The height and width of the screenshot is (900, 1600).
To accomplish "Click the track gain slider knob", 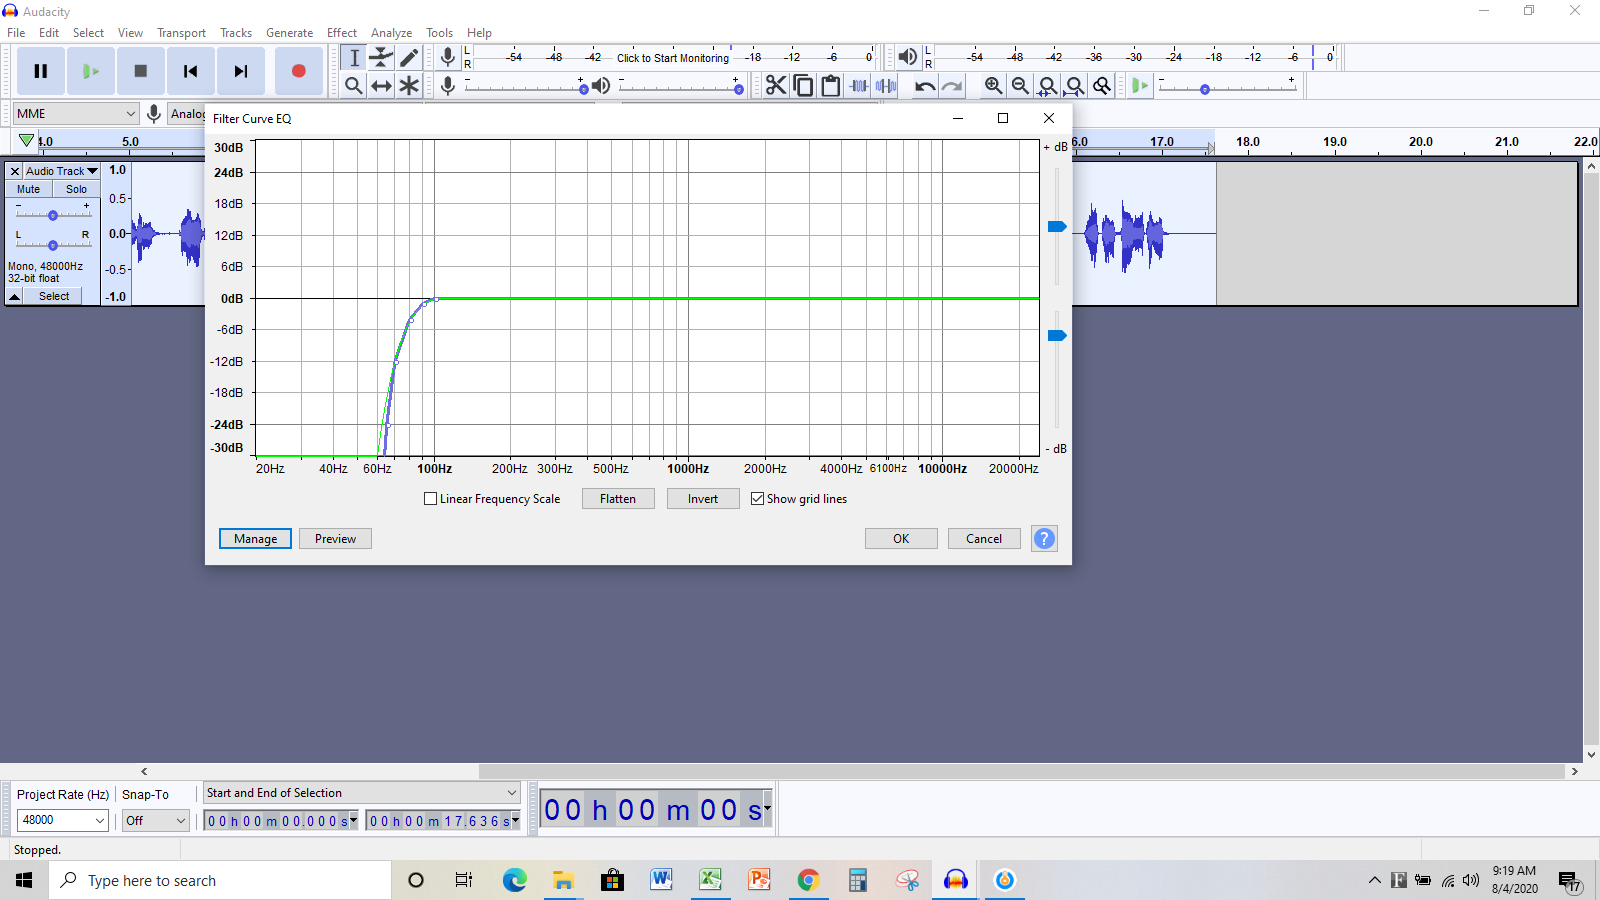I will coord(53,215).
